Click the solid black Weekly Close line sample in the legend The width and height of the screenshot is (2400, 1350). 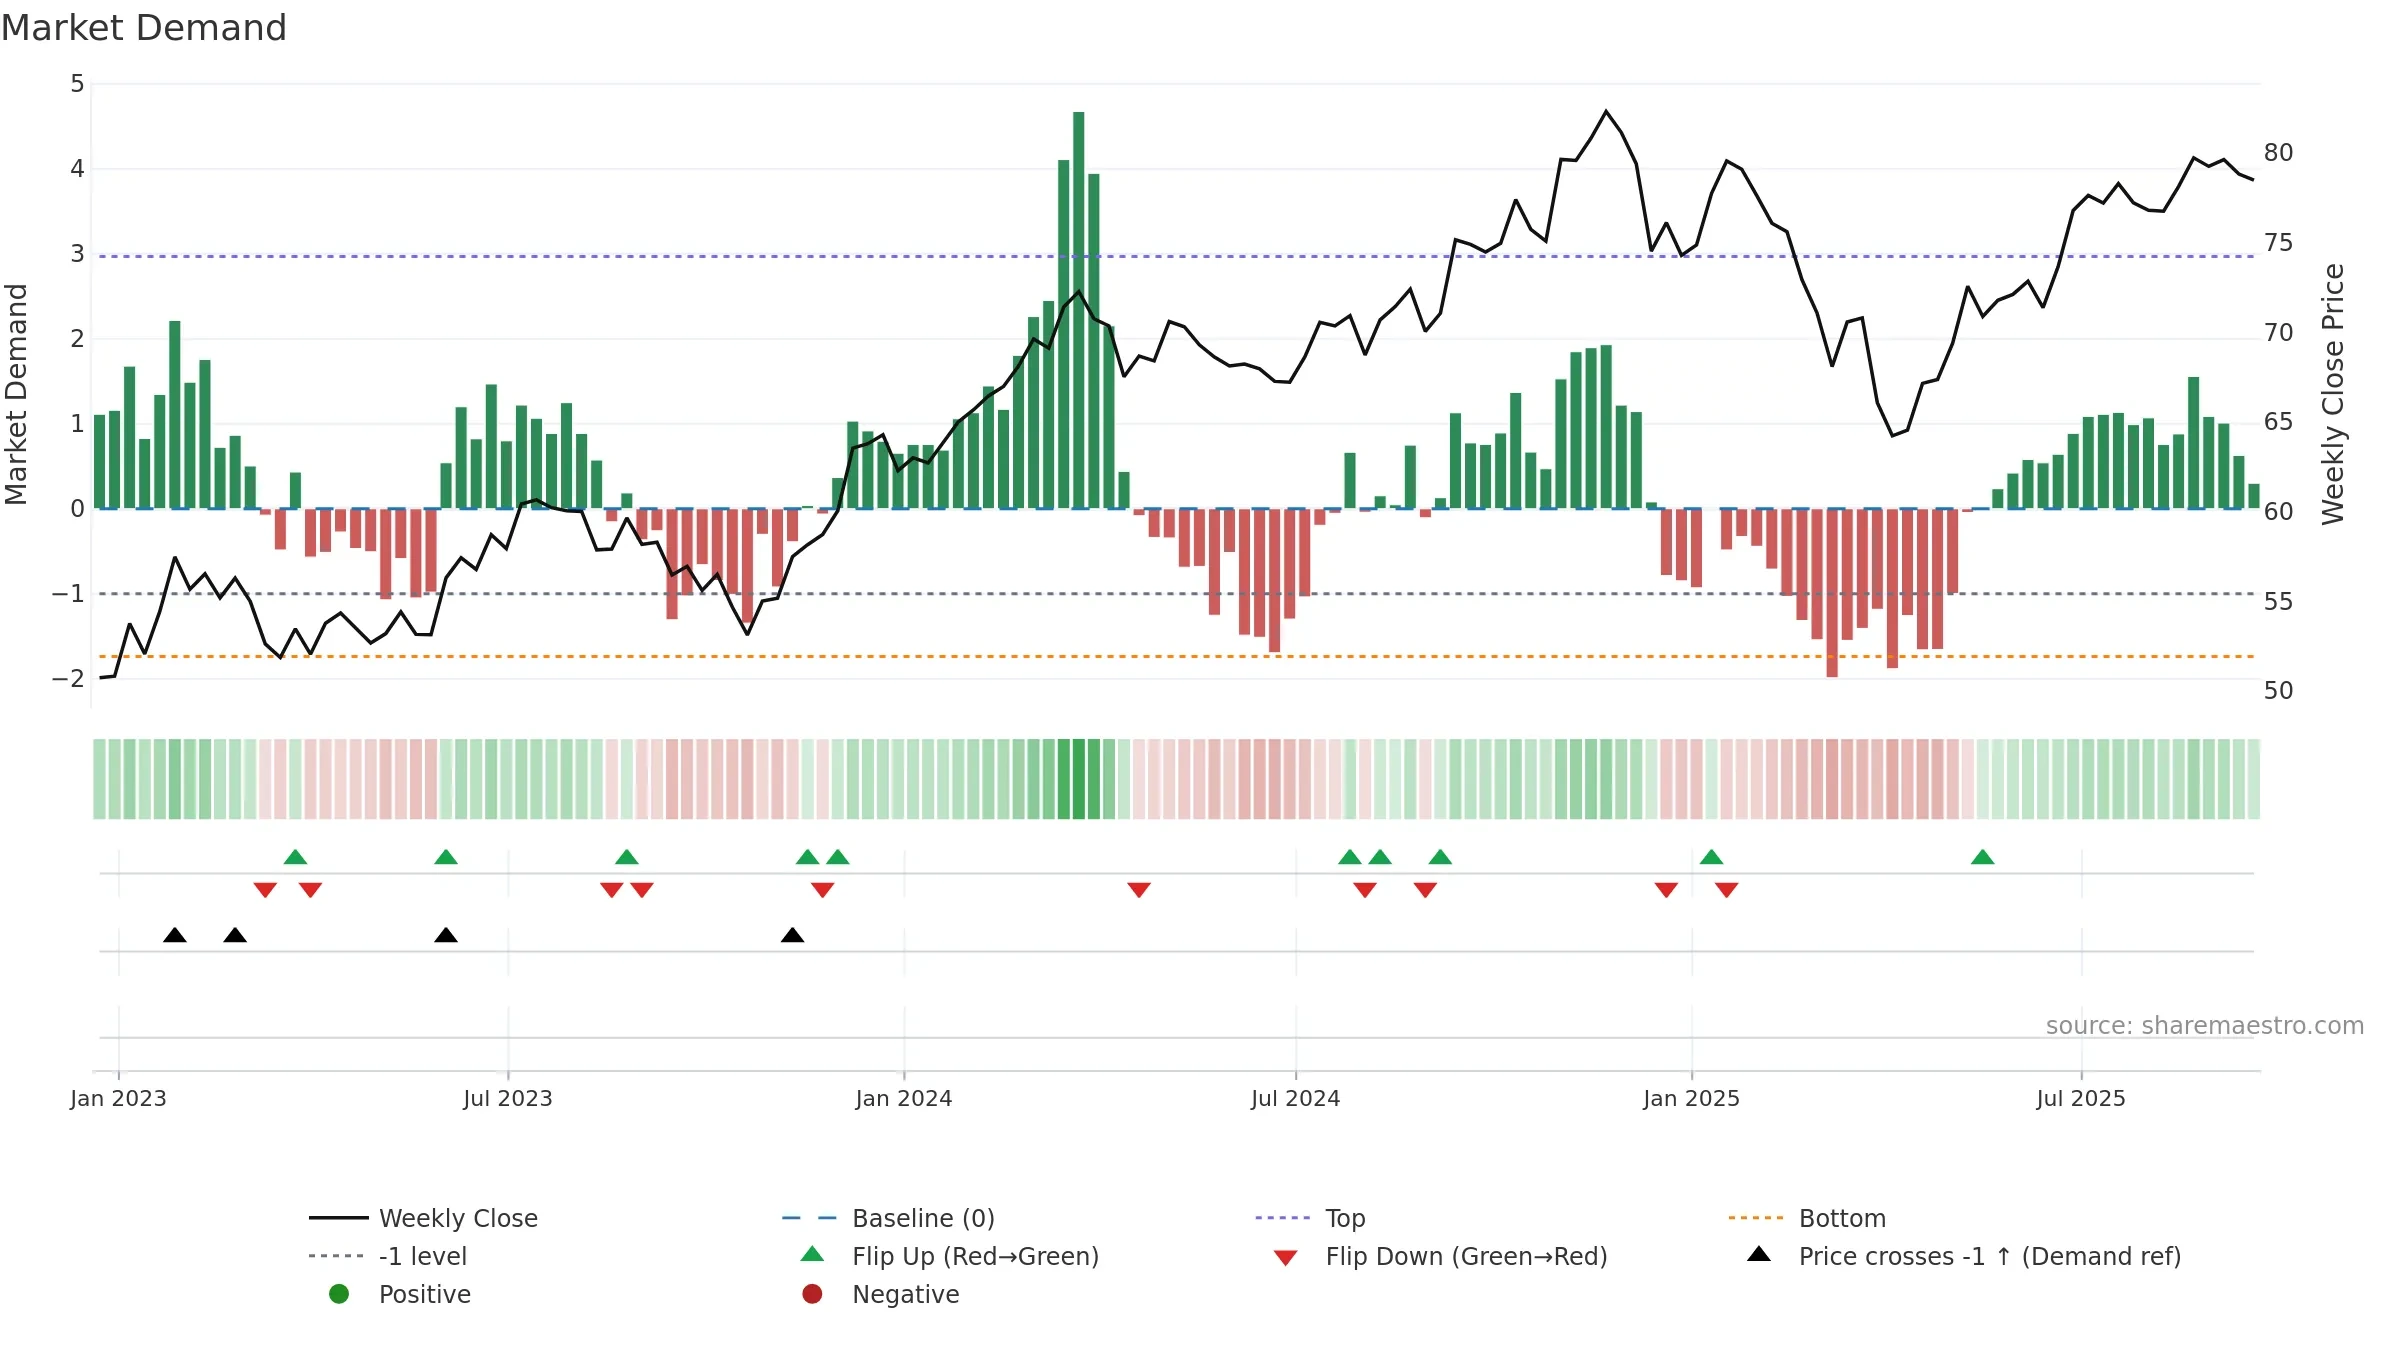(x=339, y=1218)
